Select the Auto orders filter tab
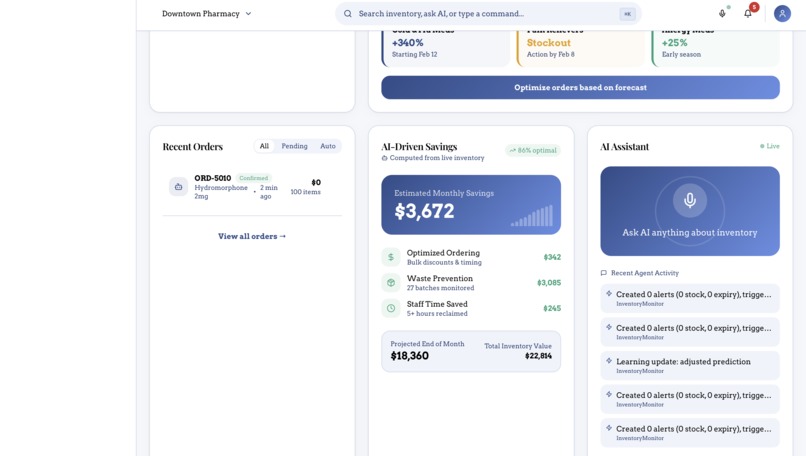The height and width of the screenshot is (456, 806). pos(327,146)
